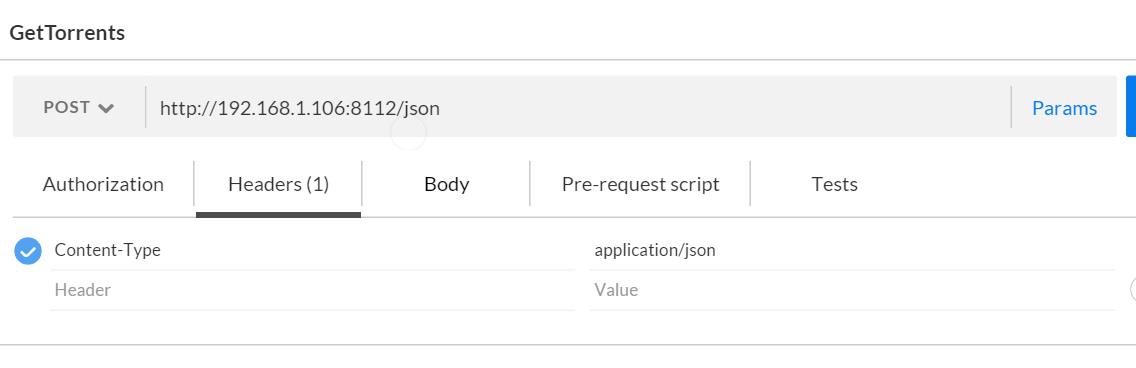Open the Body tab
The width and height of the screenshot is (1136, 368).
(446, 184)
